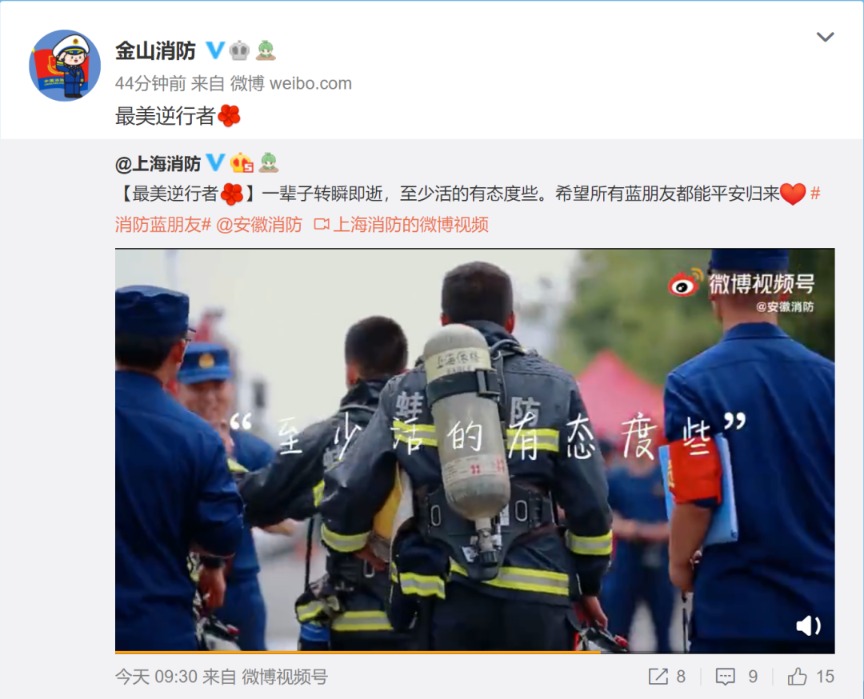Click the robot medal icon next to 金山消防
864x699 pixels.
click(x=239, y=51)
